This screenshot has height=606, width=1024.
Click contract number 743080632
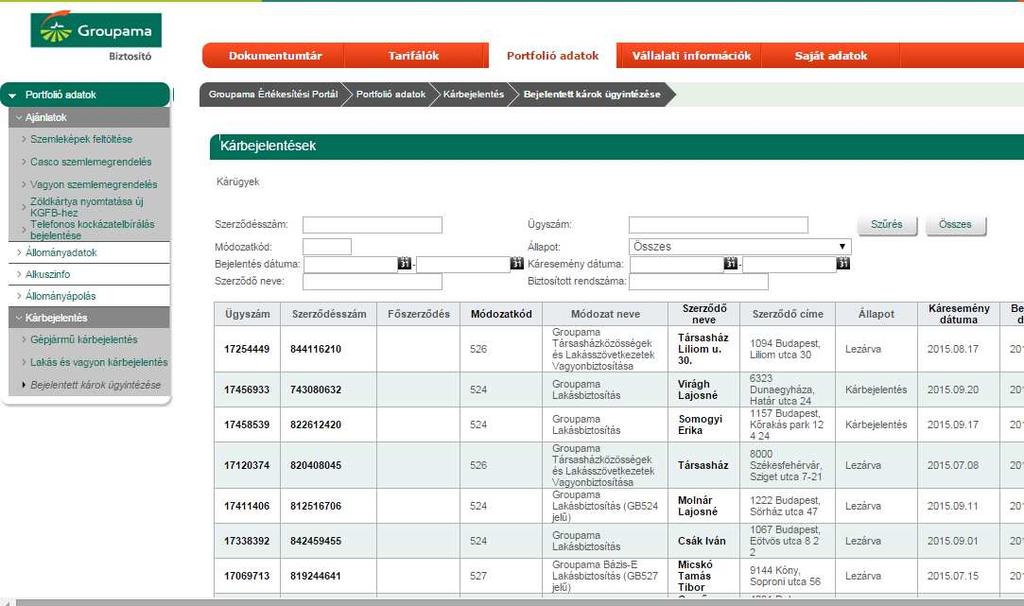click(x=316, y=390)
